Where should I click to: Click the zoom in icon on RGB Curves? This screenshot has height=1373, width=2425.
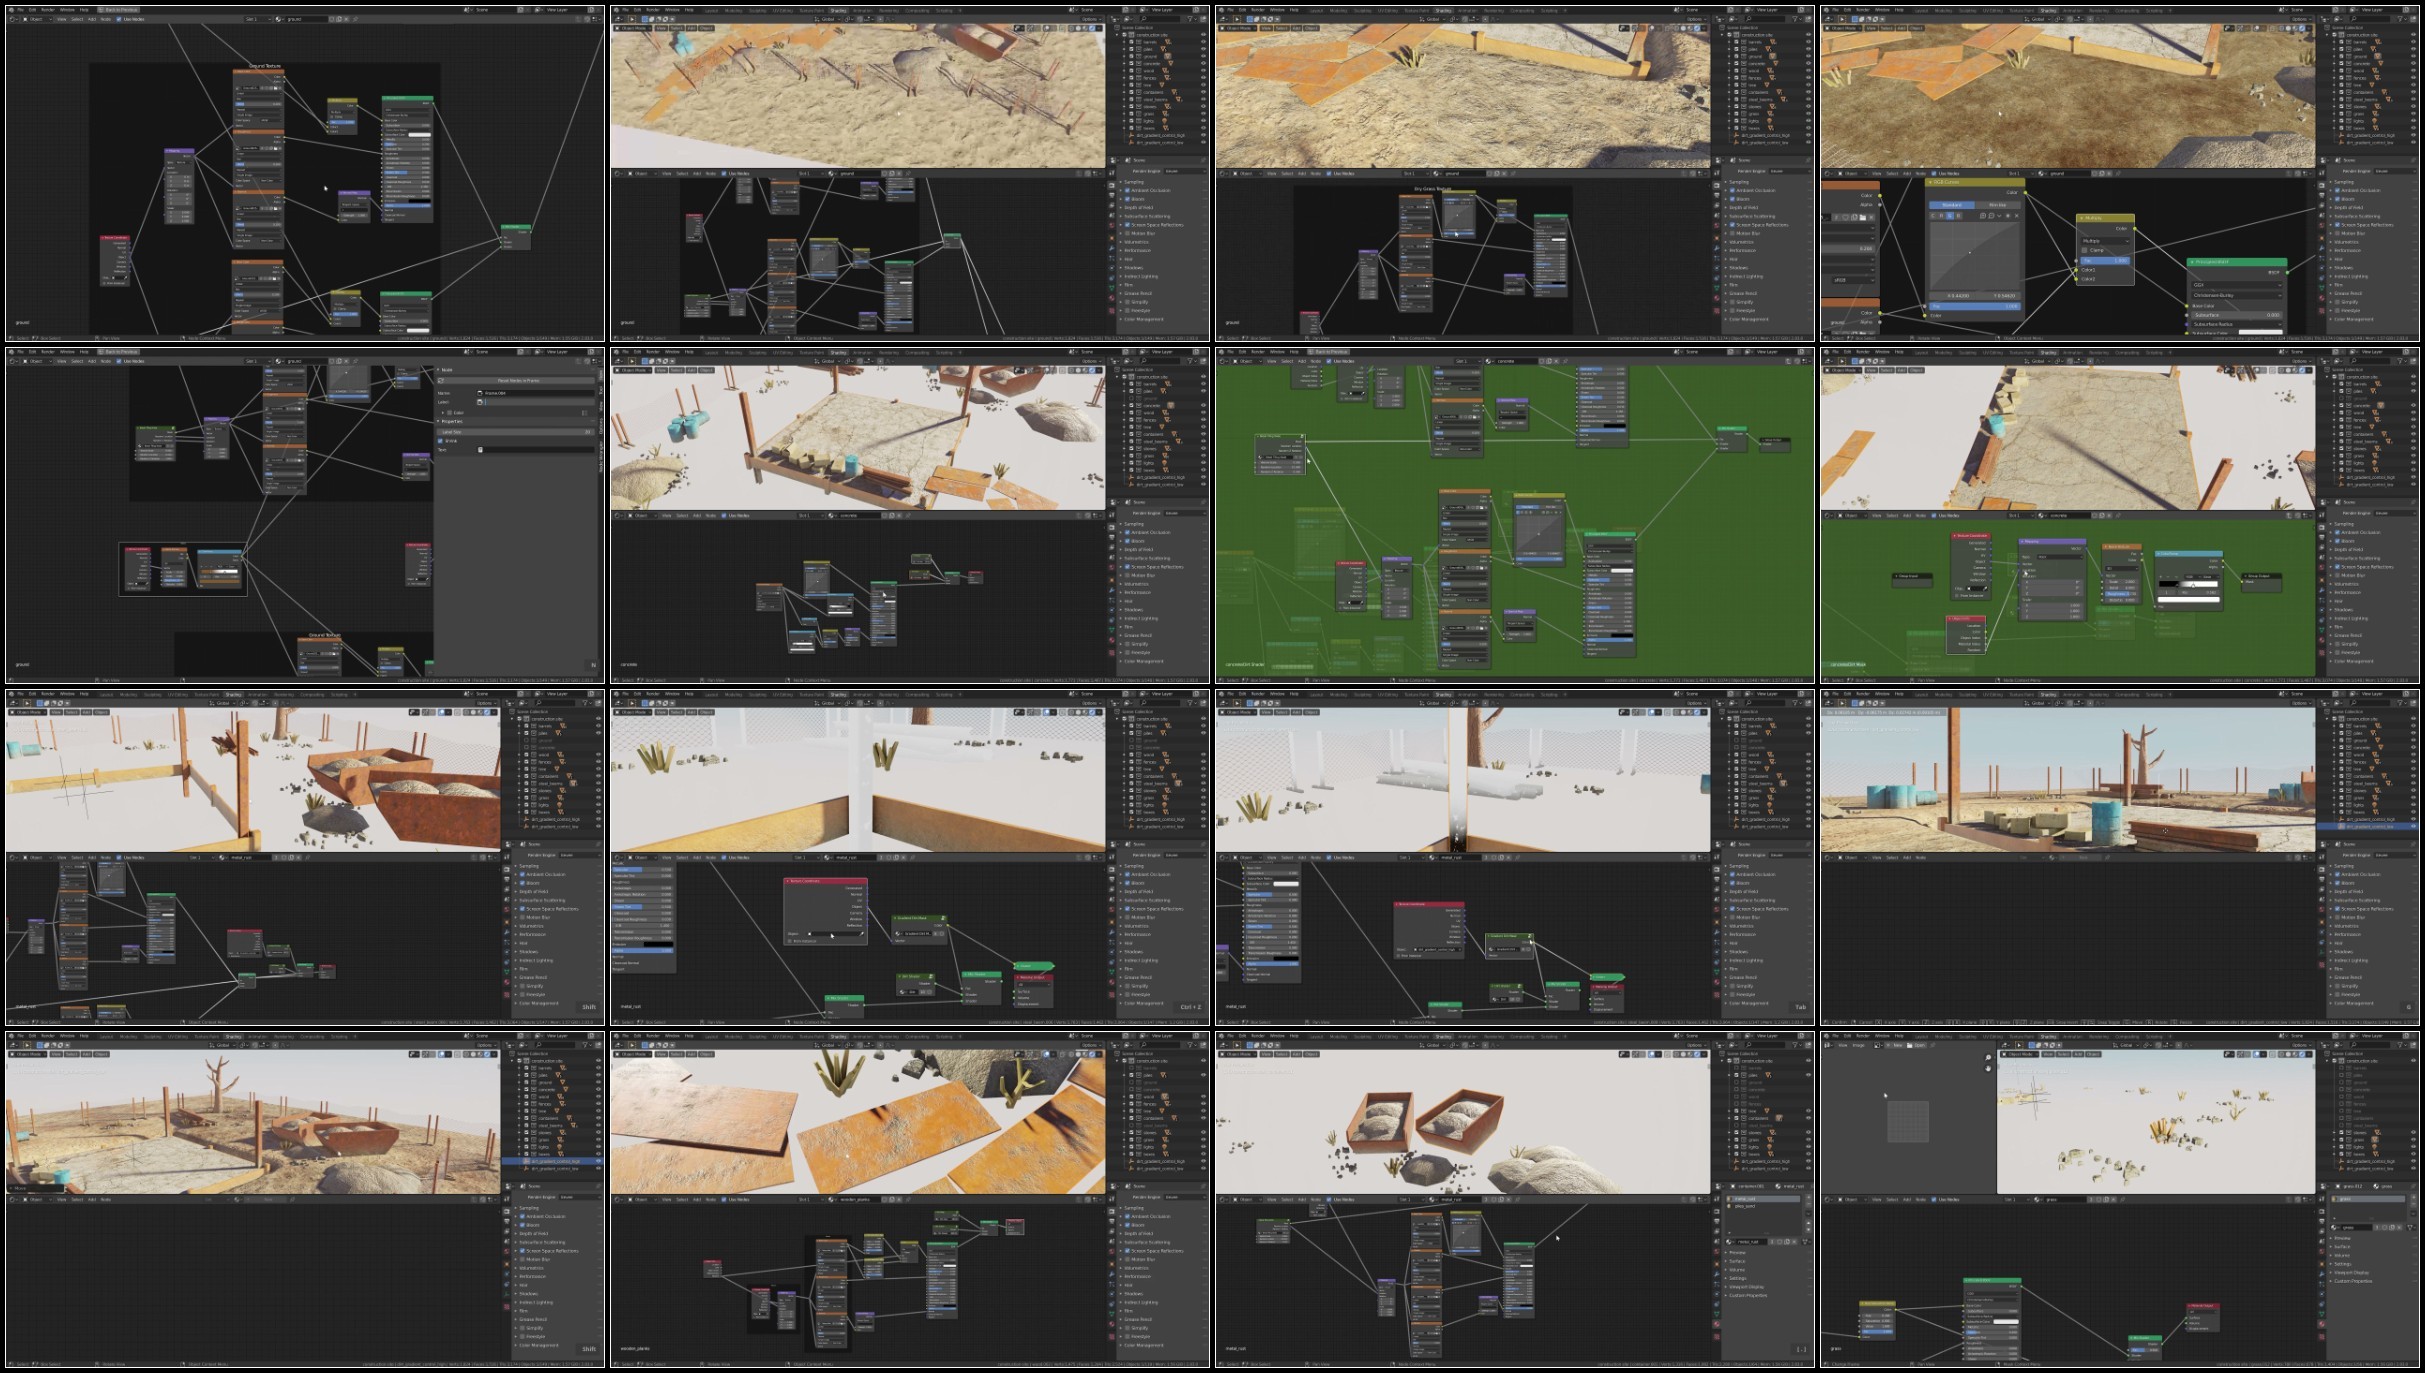coord(1983,216)
